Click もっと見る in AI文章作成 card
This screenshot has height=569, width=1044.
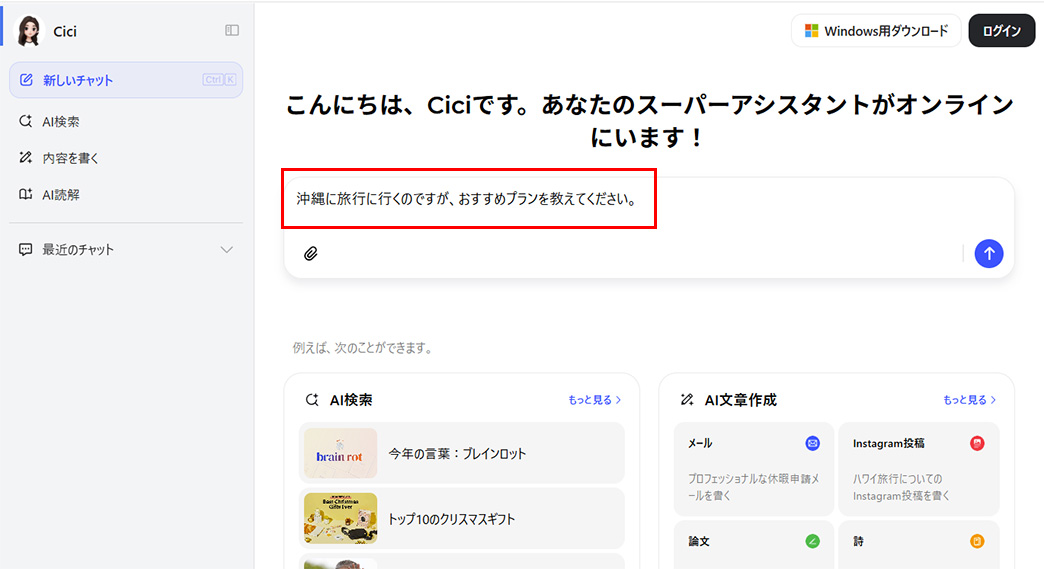pos(969,400)
